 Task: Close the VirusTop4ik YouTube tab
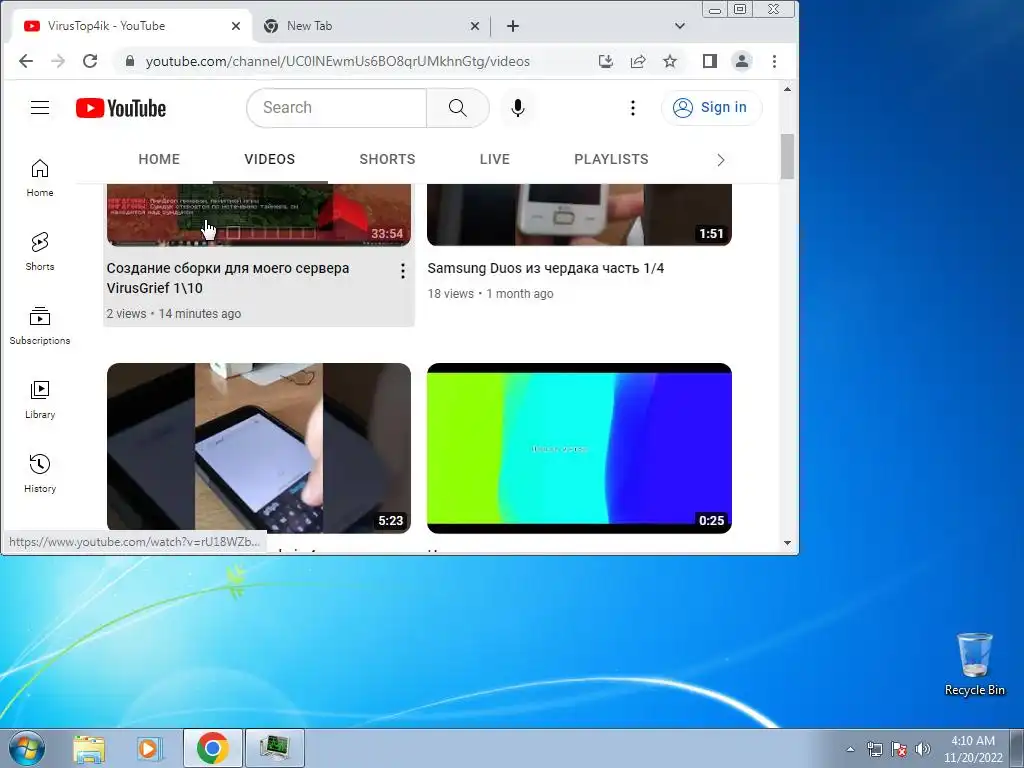[x=236, y=26]
